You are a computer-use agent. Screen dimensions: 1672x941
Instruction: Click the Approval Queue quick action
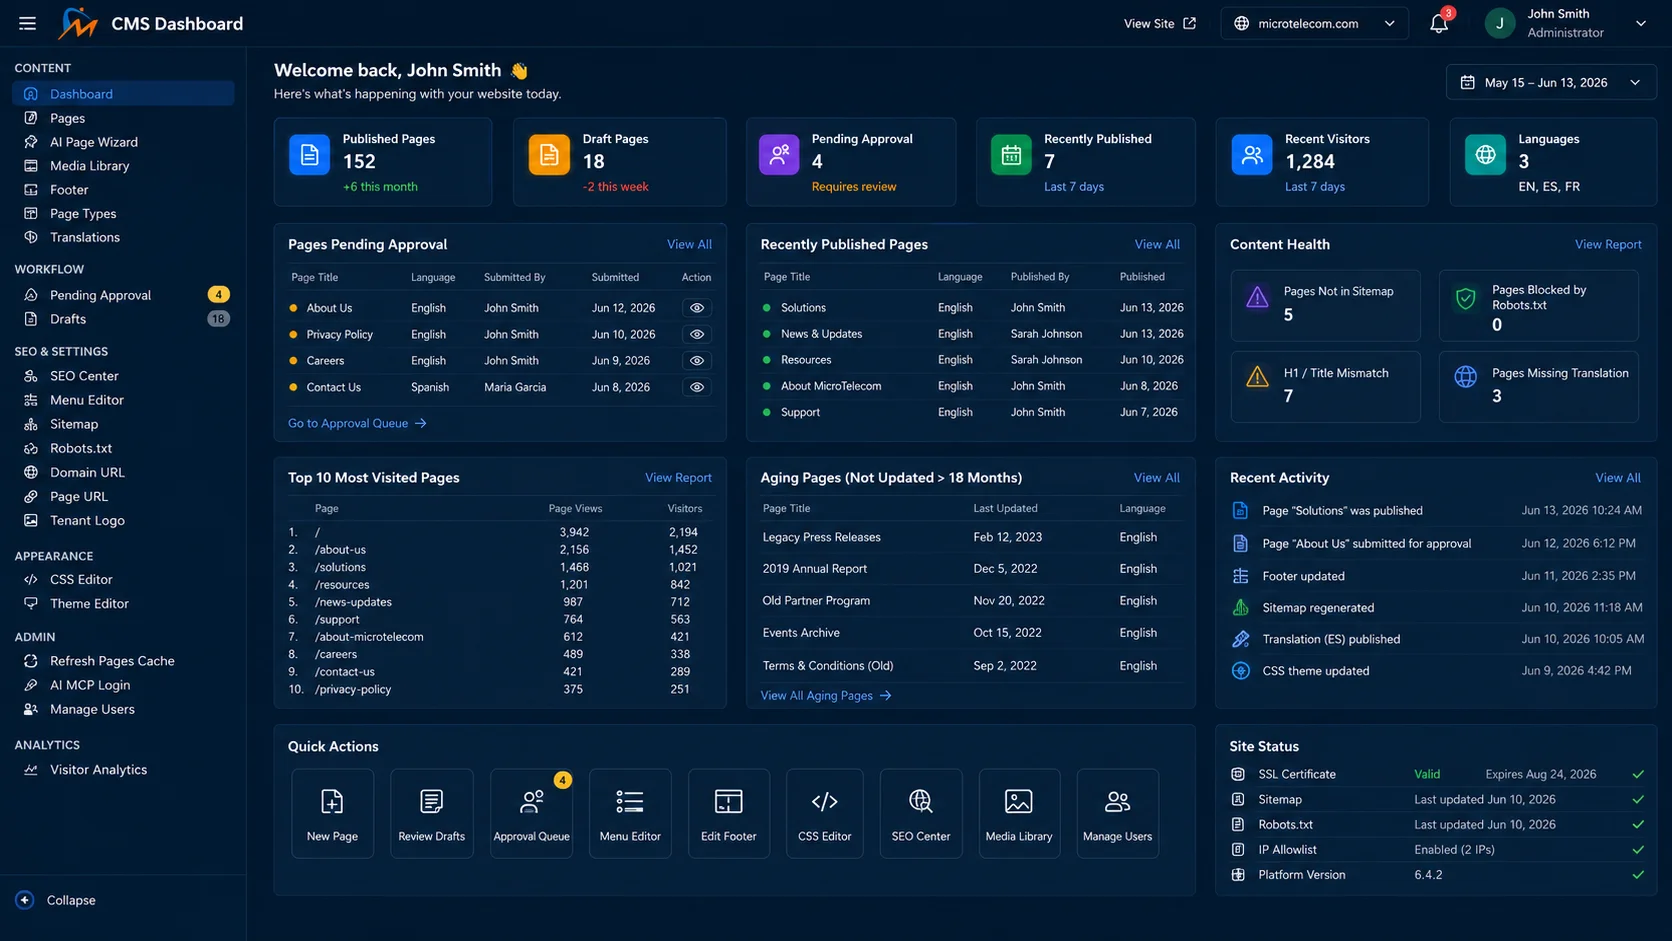[x=531, y=813]
